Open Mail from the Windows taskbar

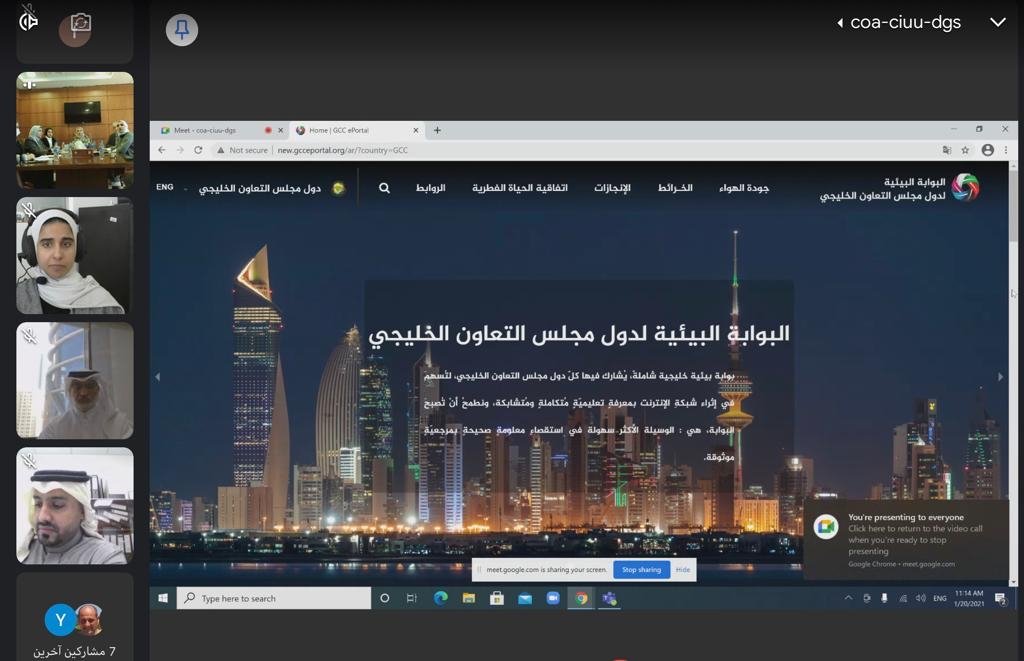pyautogui.click(x=524, y=598)
